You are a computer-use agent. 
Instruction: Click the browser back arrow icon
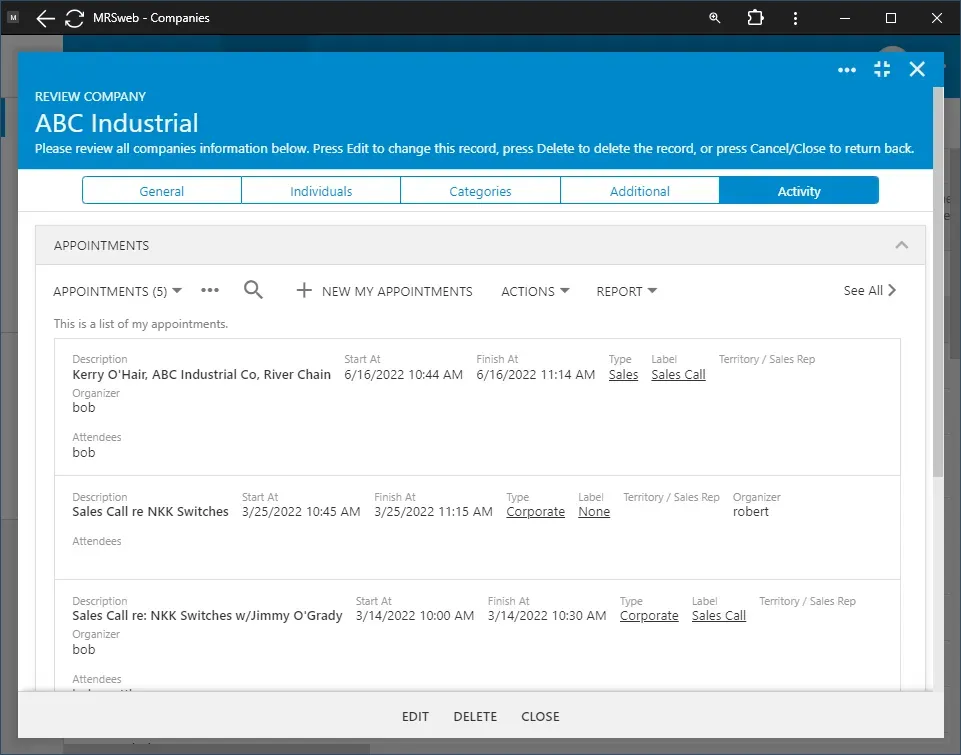(x=45, y=18)
